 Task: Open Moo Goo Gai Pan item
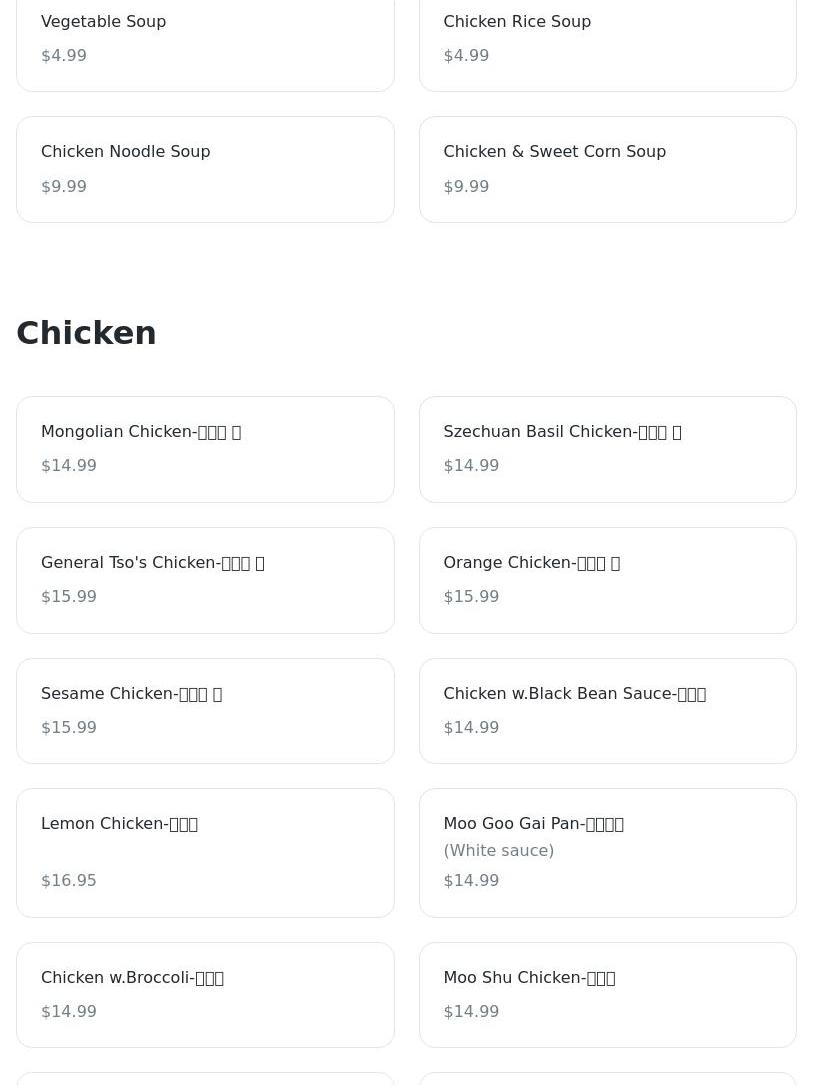click(x=608, y=853)
